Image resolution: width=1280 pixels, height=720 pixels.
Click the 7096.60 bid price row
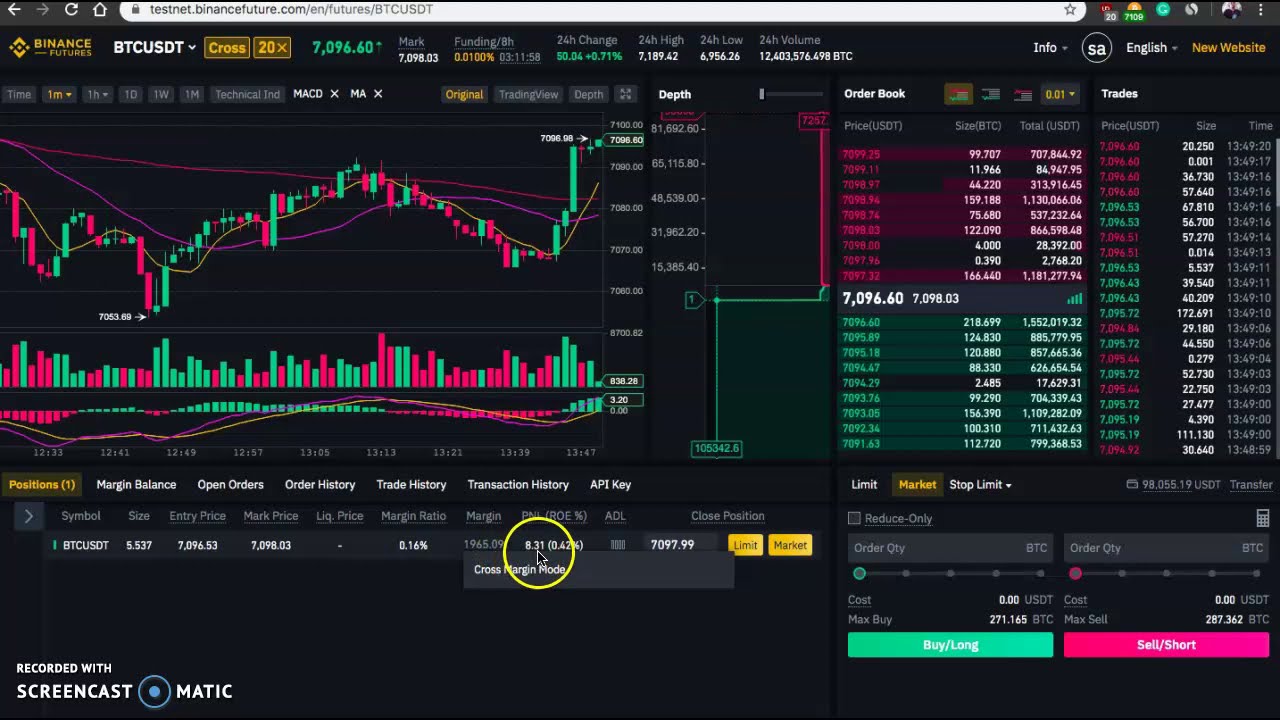coord(962,322)
